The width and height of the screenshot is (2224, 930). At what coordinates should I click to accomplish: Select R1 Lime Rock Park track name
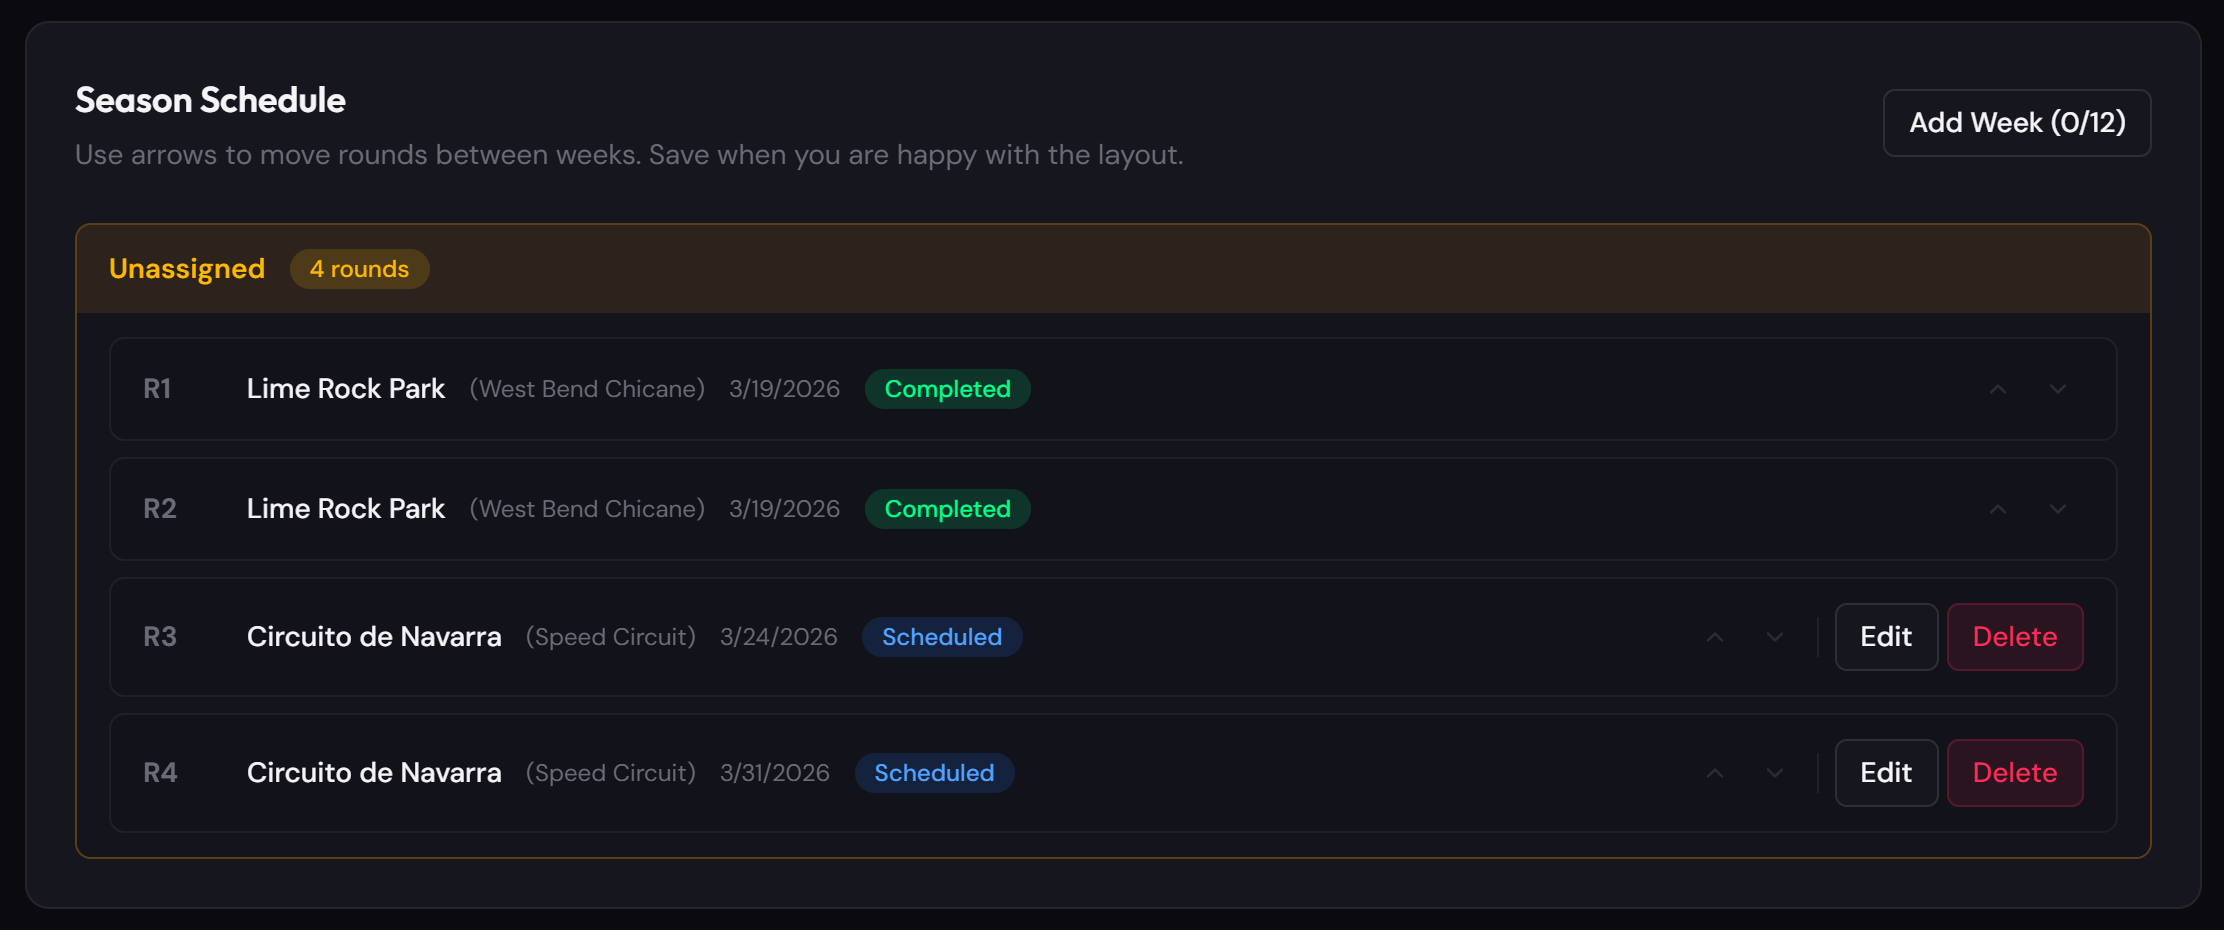tap(345, 389)
